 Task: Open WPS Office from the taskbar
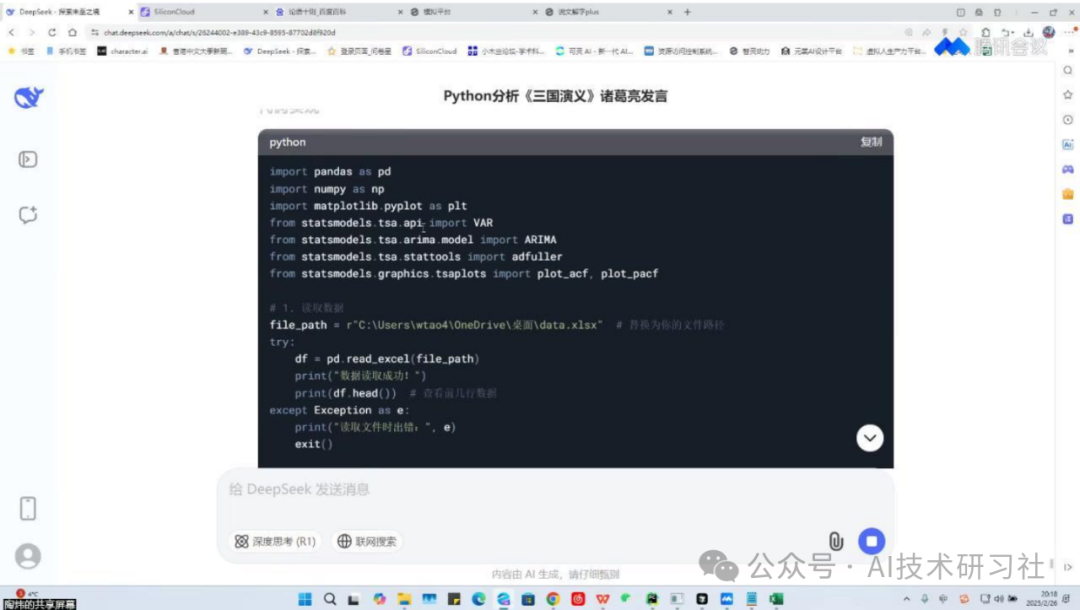tap(603, 599)
